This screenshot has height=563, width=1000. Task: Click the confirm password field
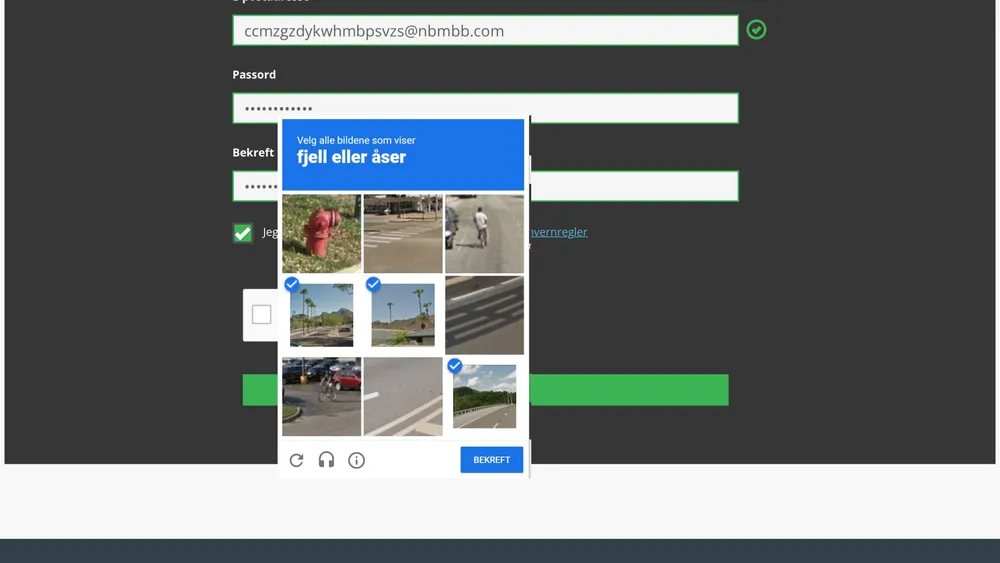630,186
